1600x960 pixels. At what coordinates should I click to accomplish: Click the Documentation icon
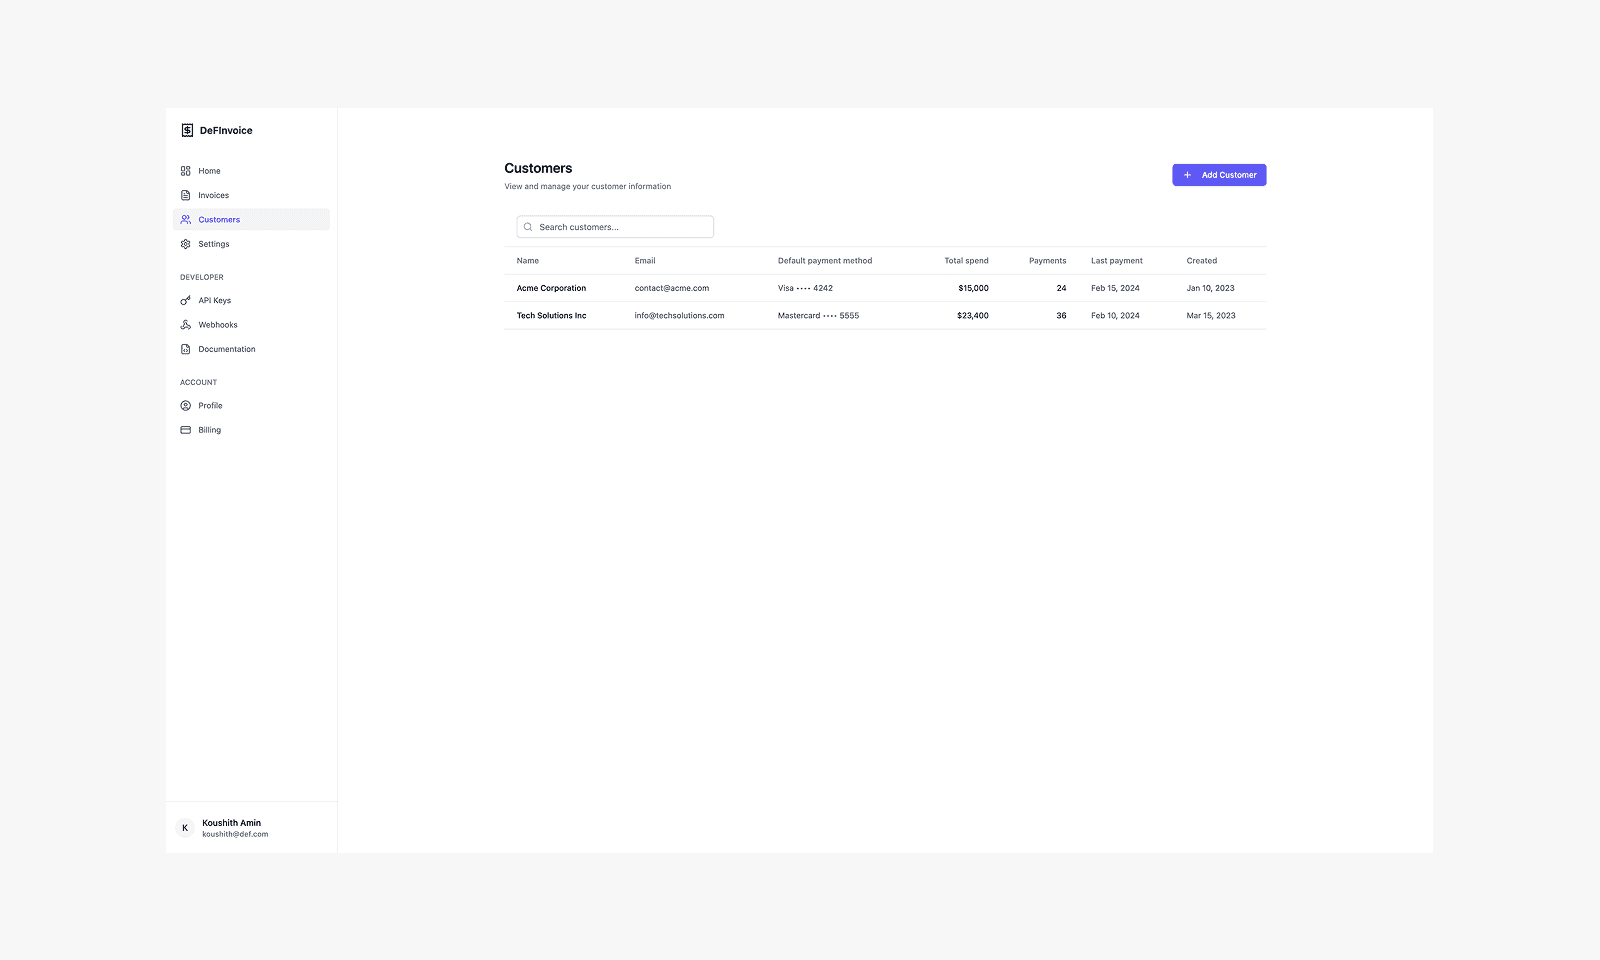pyautogui.click(x=186, y=348)
